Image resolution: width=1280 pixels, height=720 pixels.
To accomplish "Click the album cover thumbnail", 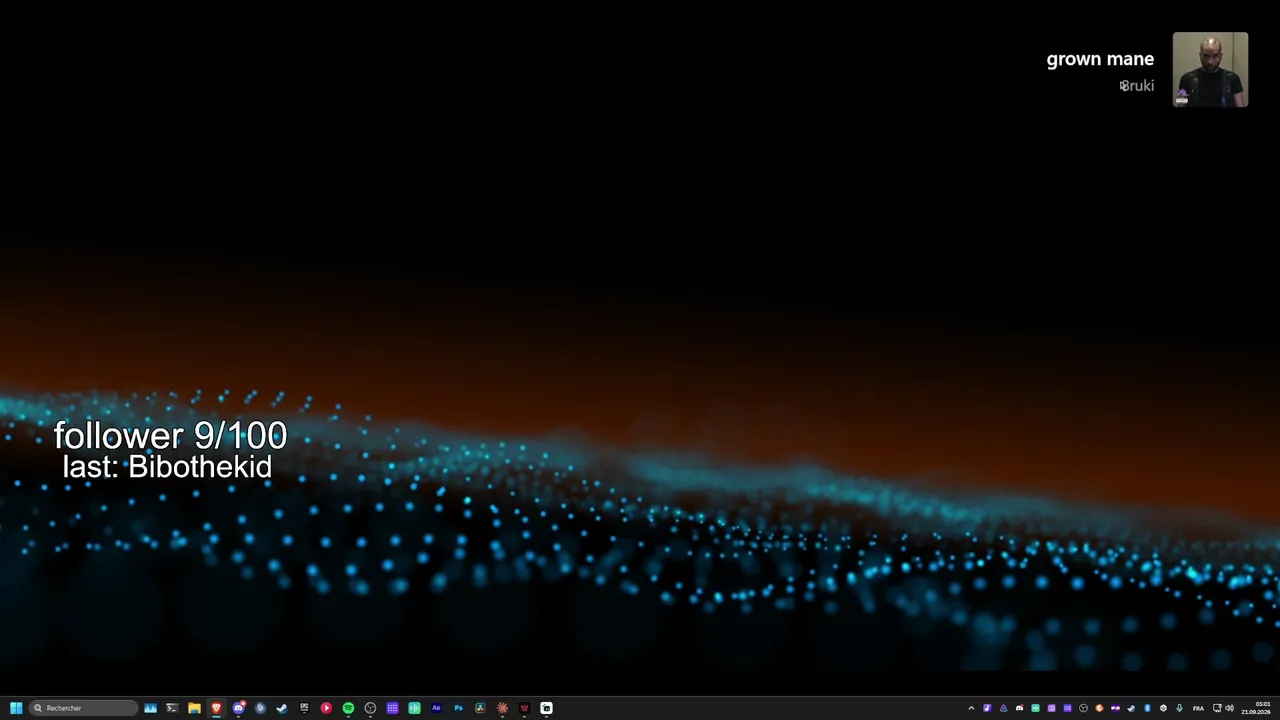I will click(1210, 69).
